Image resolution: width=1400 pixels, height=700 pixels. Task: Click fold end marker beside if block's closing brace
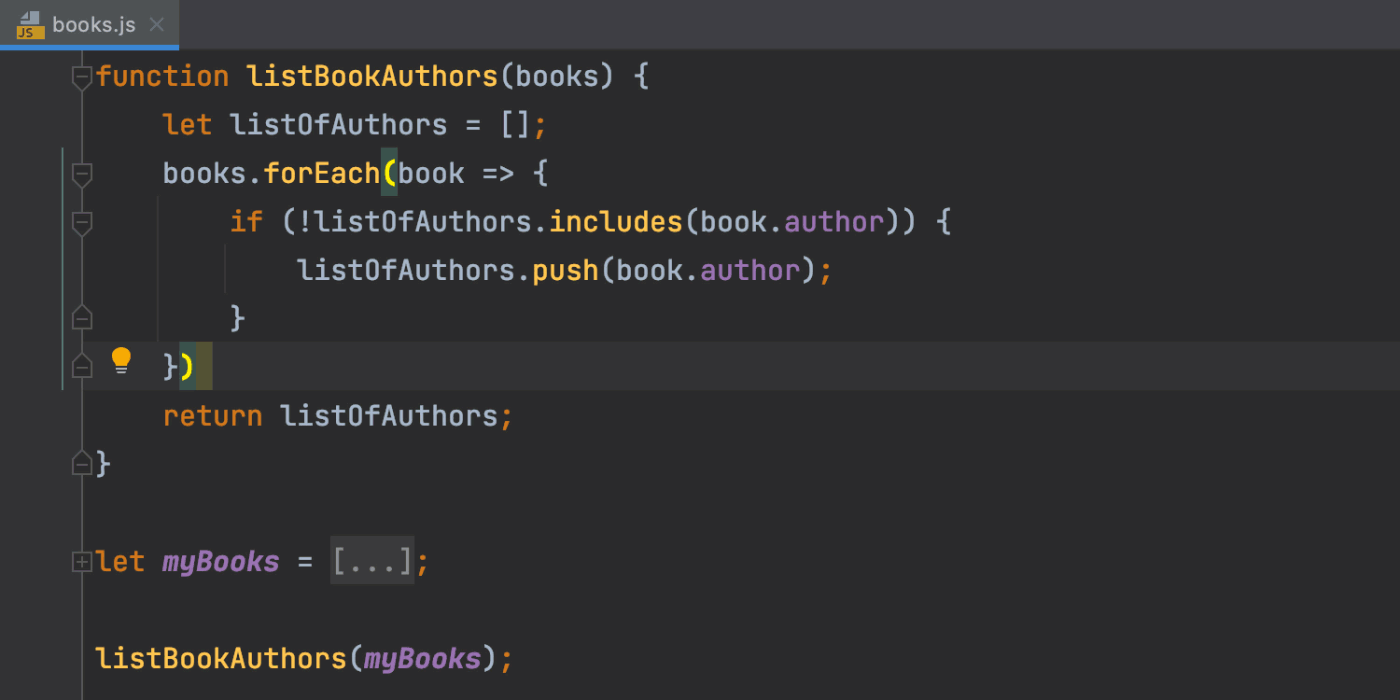pos(82,318)
